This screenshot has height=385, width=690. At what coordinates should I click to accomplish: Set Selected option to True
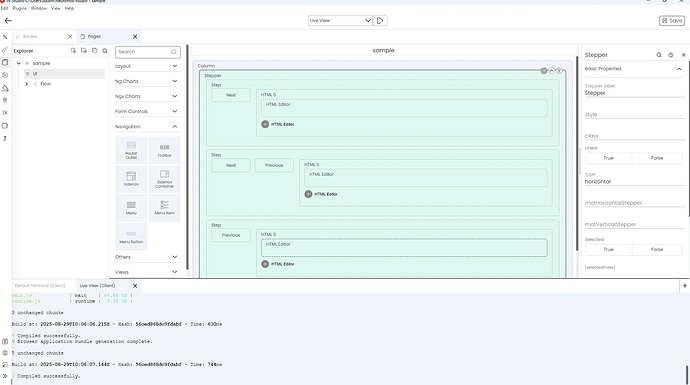pos(609,249)
